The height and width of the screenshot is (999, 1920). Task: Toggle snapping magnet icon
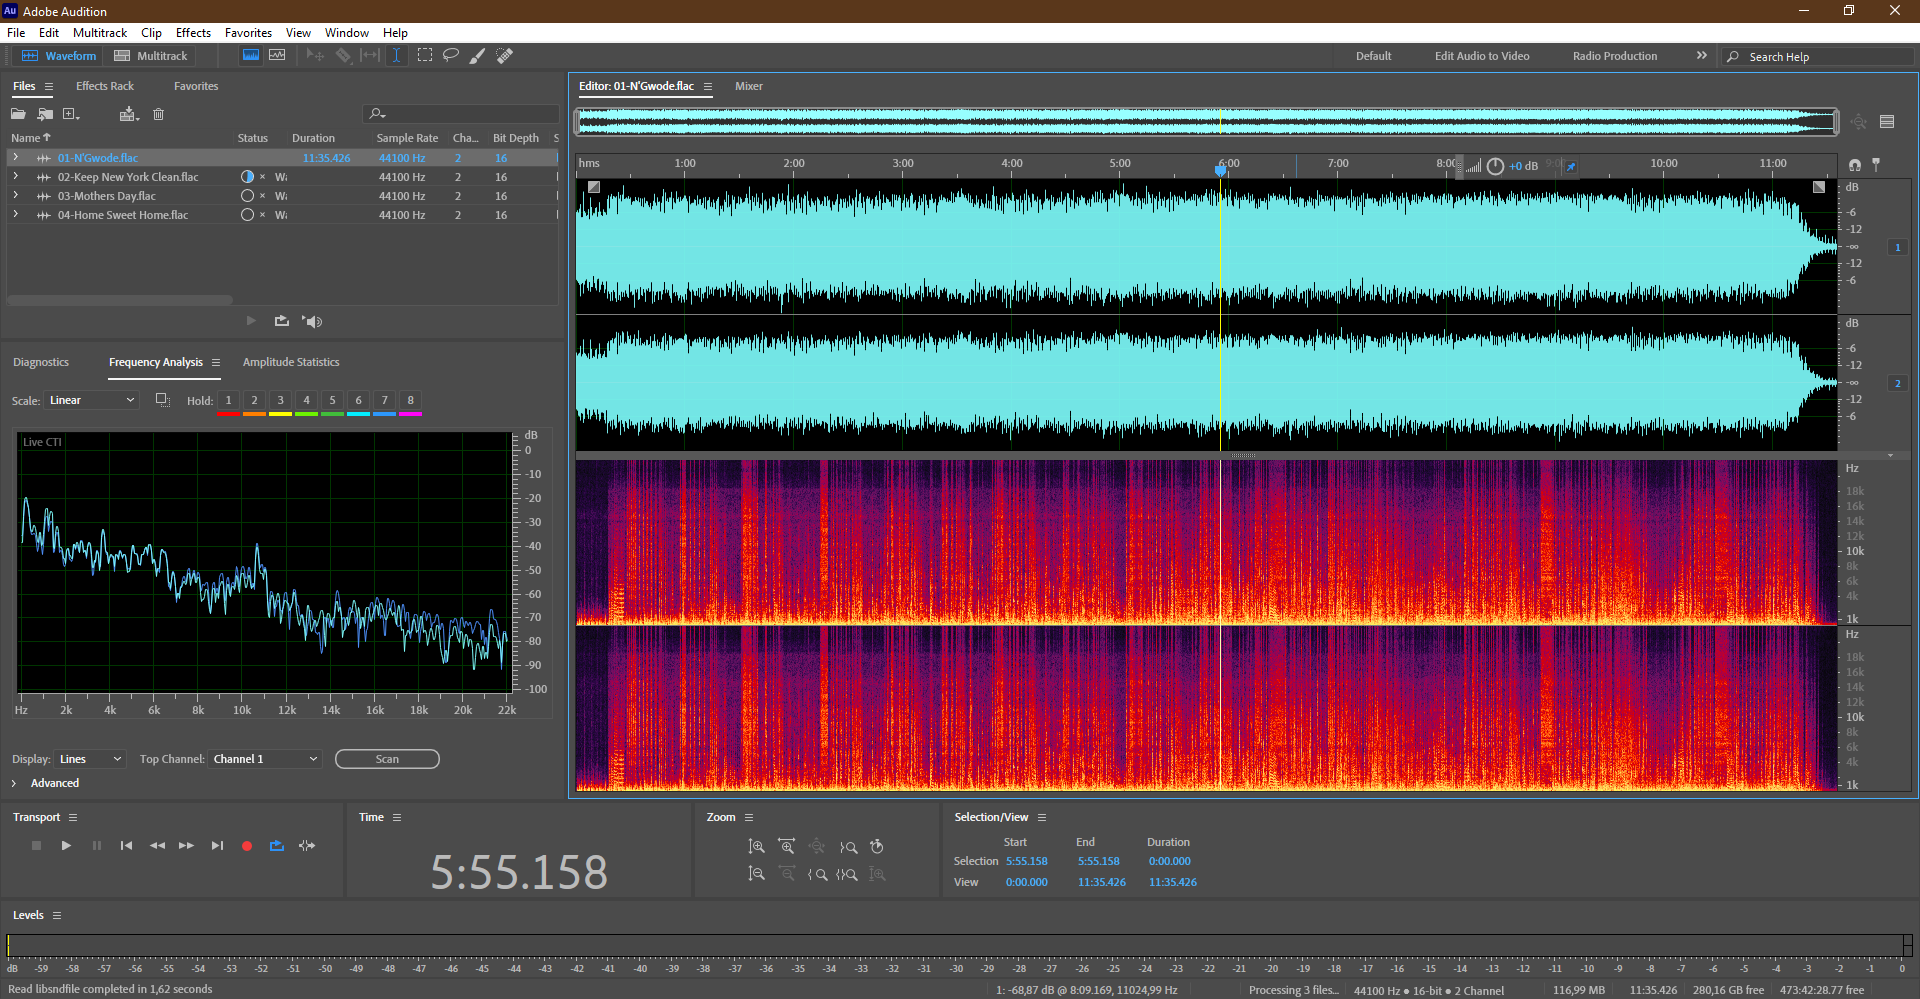[1854, 164]
